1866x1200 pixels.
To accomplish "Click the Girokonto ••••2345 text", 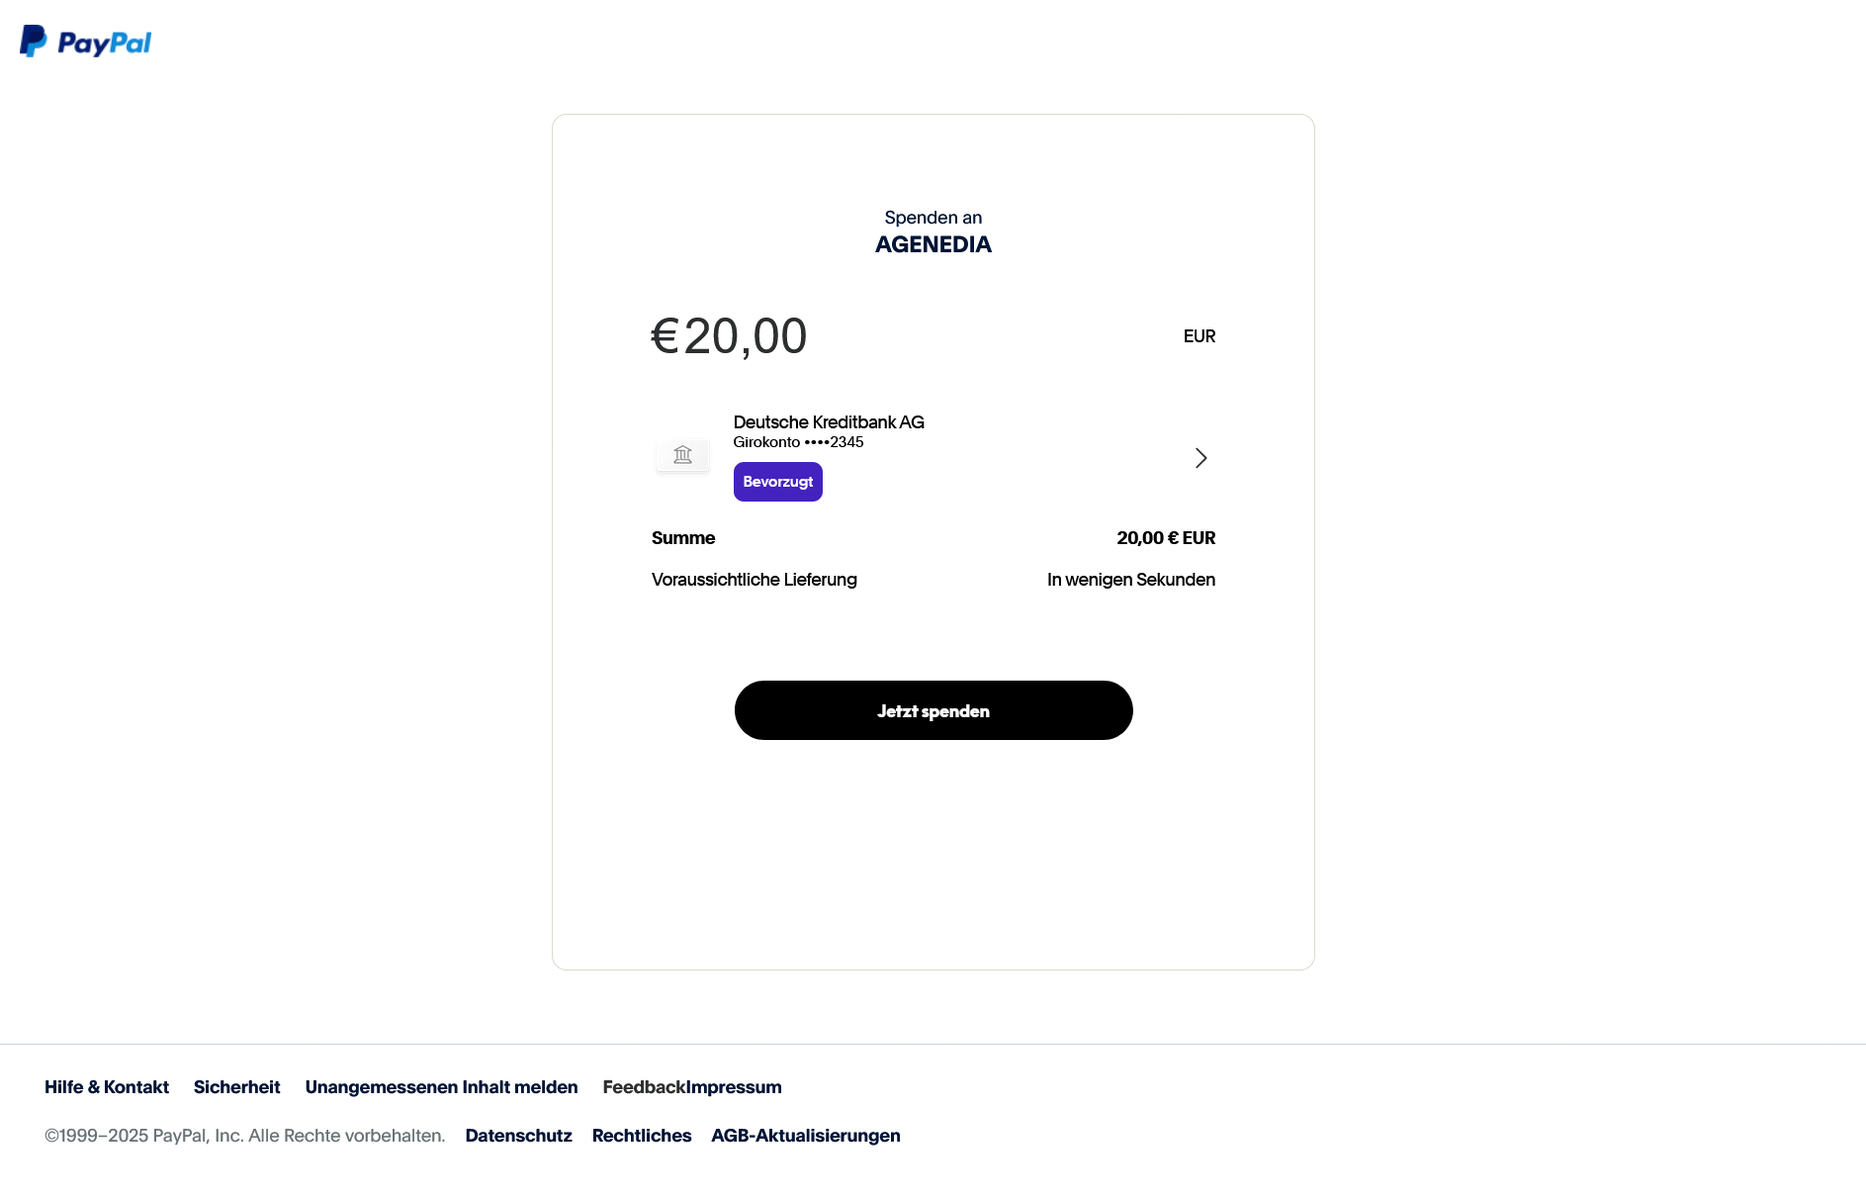I will click(x=797, y=442).
